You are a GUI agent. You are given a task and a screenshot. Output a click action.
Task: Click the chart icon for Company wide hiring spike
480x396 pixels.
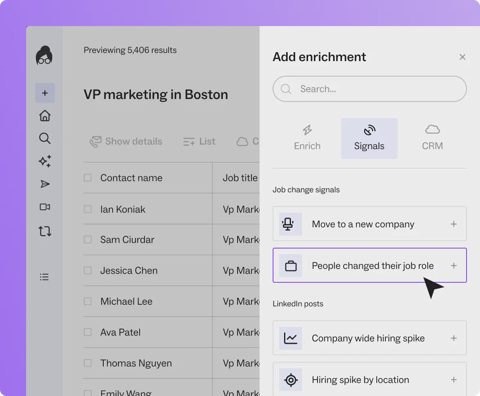click(291, 338)
